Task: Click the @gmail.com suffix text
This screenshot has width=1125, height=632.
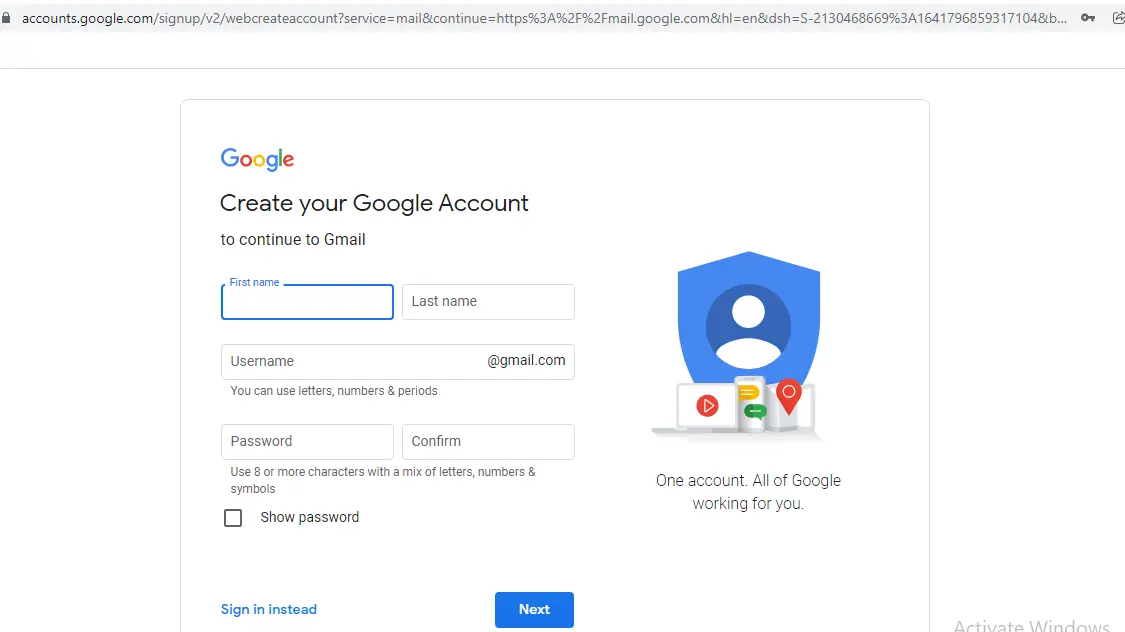Action: pyautogui.click(x=526, y=361)
